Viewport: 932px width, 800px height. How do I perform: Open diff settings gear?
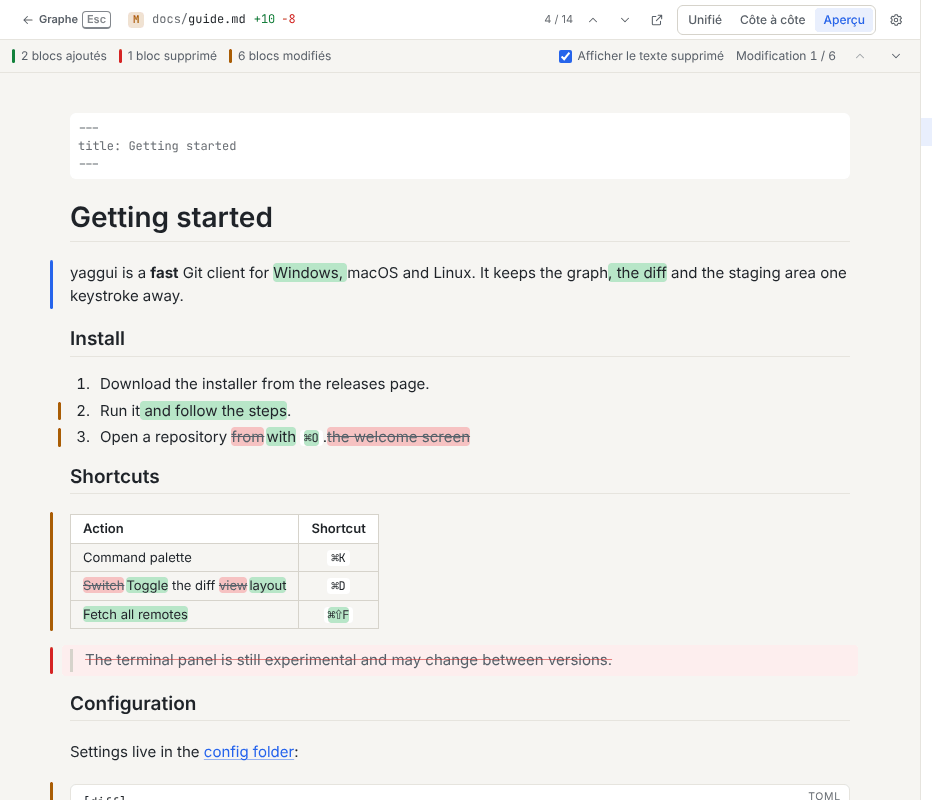(x=896, y=20)
